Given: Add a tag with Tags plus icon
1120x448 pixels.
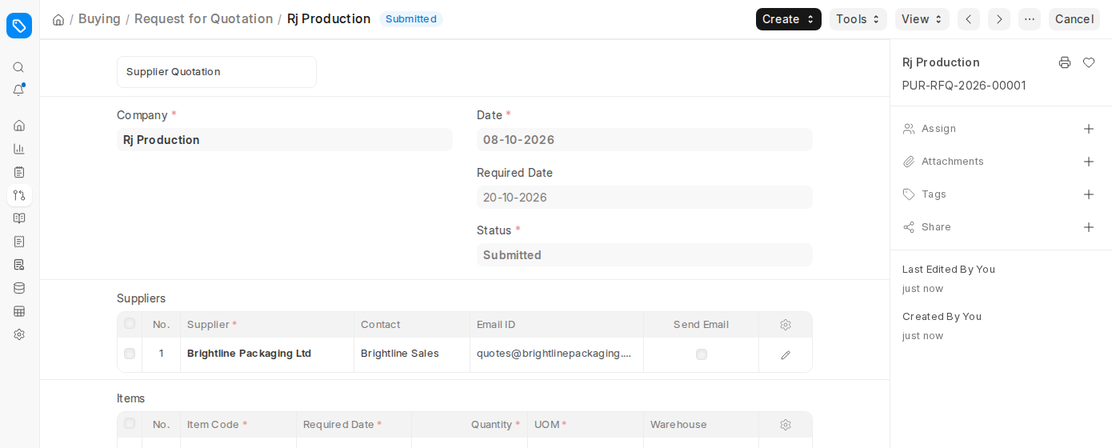Looking at the screenshot, I should click(1089, 194).
